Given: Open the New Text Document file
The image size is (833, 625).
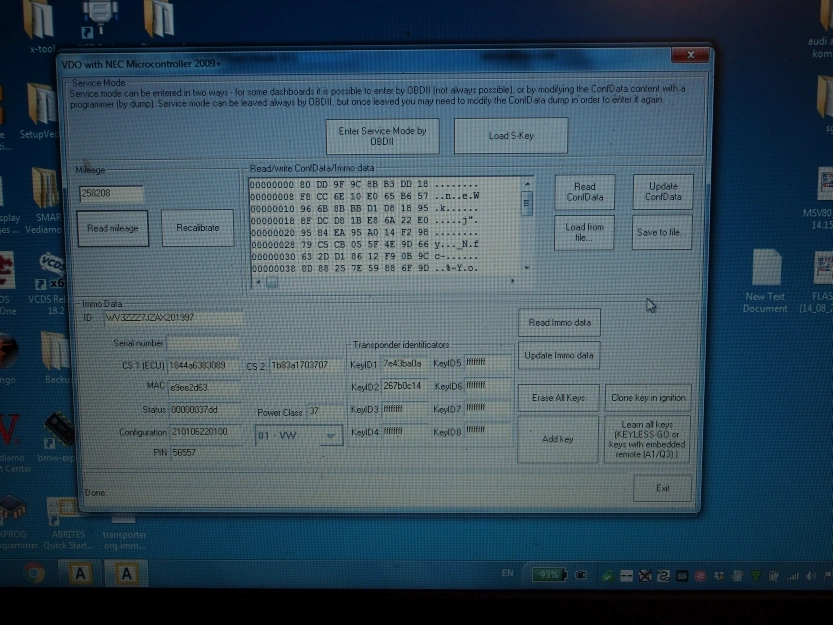Looking at the screenshot, I should 765,279.
